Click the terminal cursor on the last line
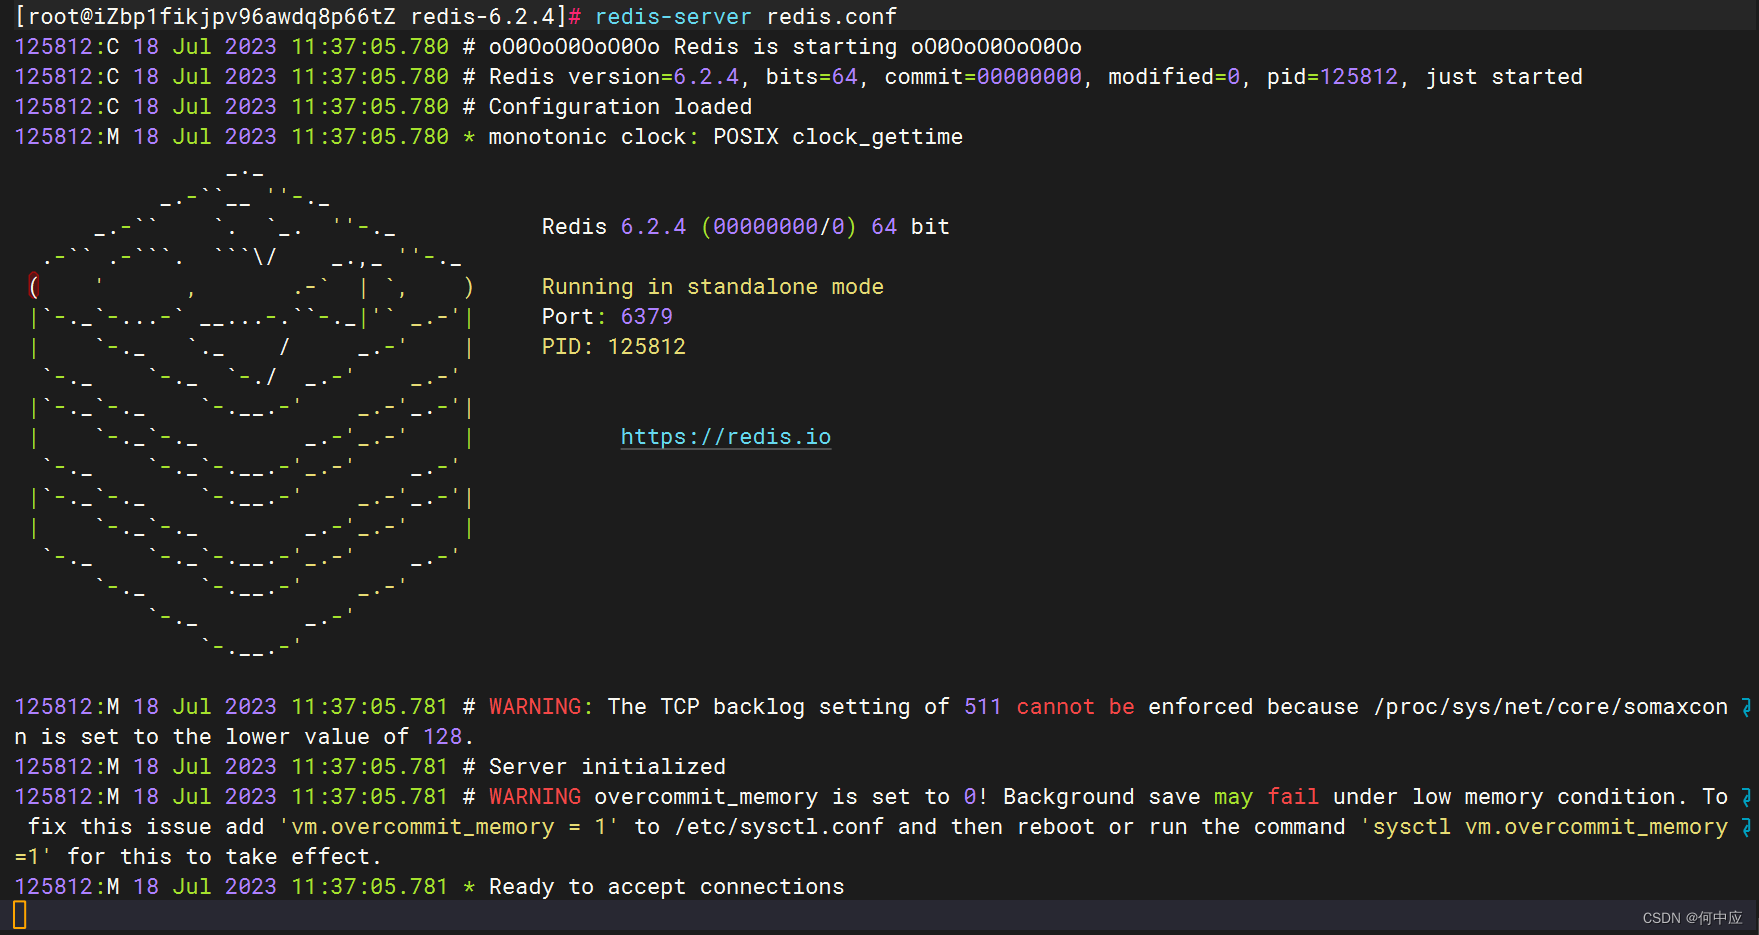 tap(20, 915)
